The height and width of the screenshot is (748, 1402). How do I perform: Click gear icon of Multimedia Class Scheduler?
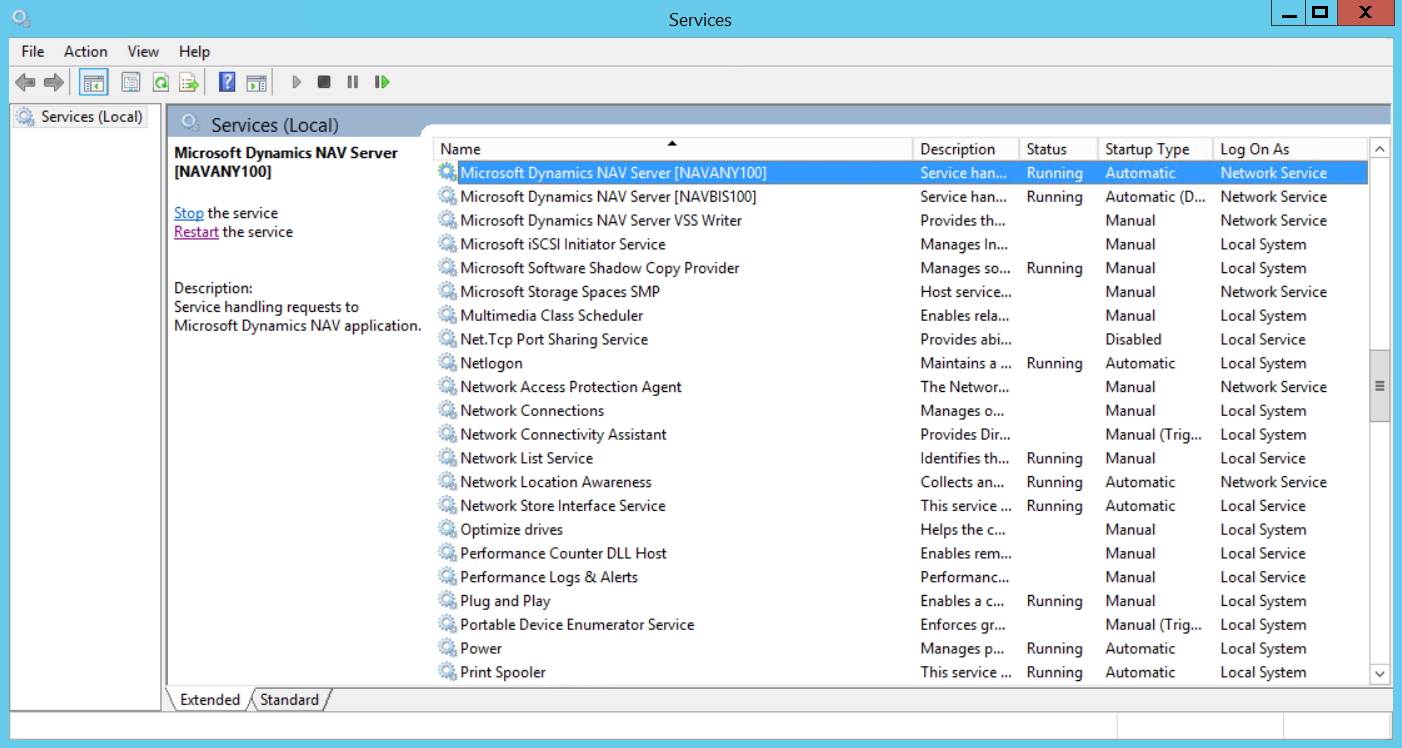click(x=447, y=315)
